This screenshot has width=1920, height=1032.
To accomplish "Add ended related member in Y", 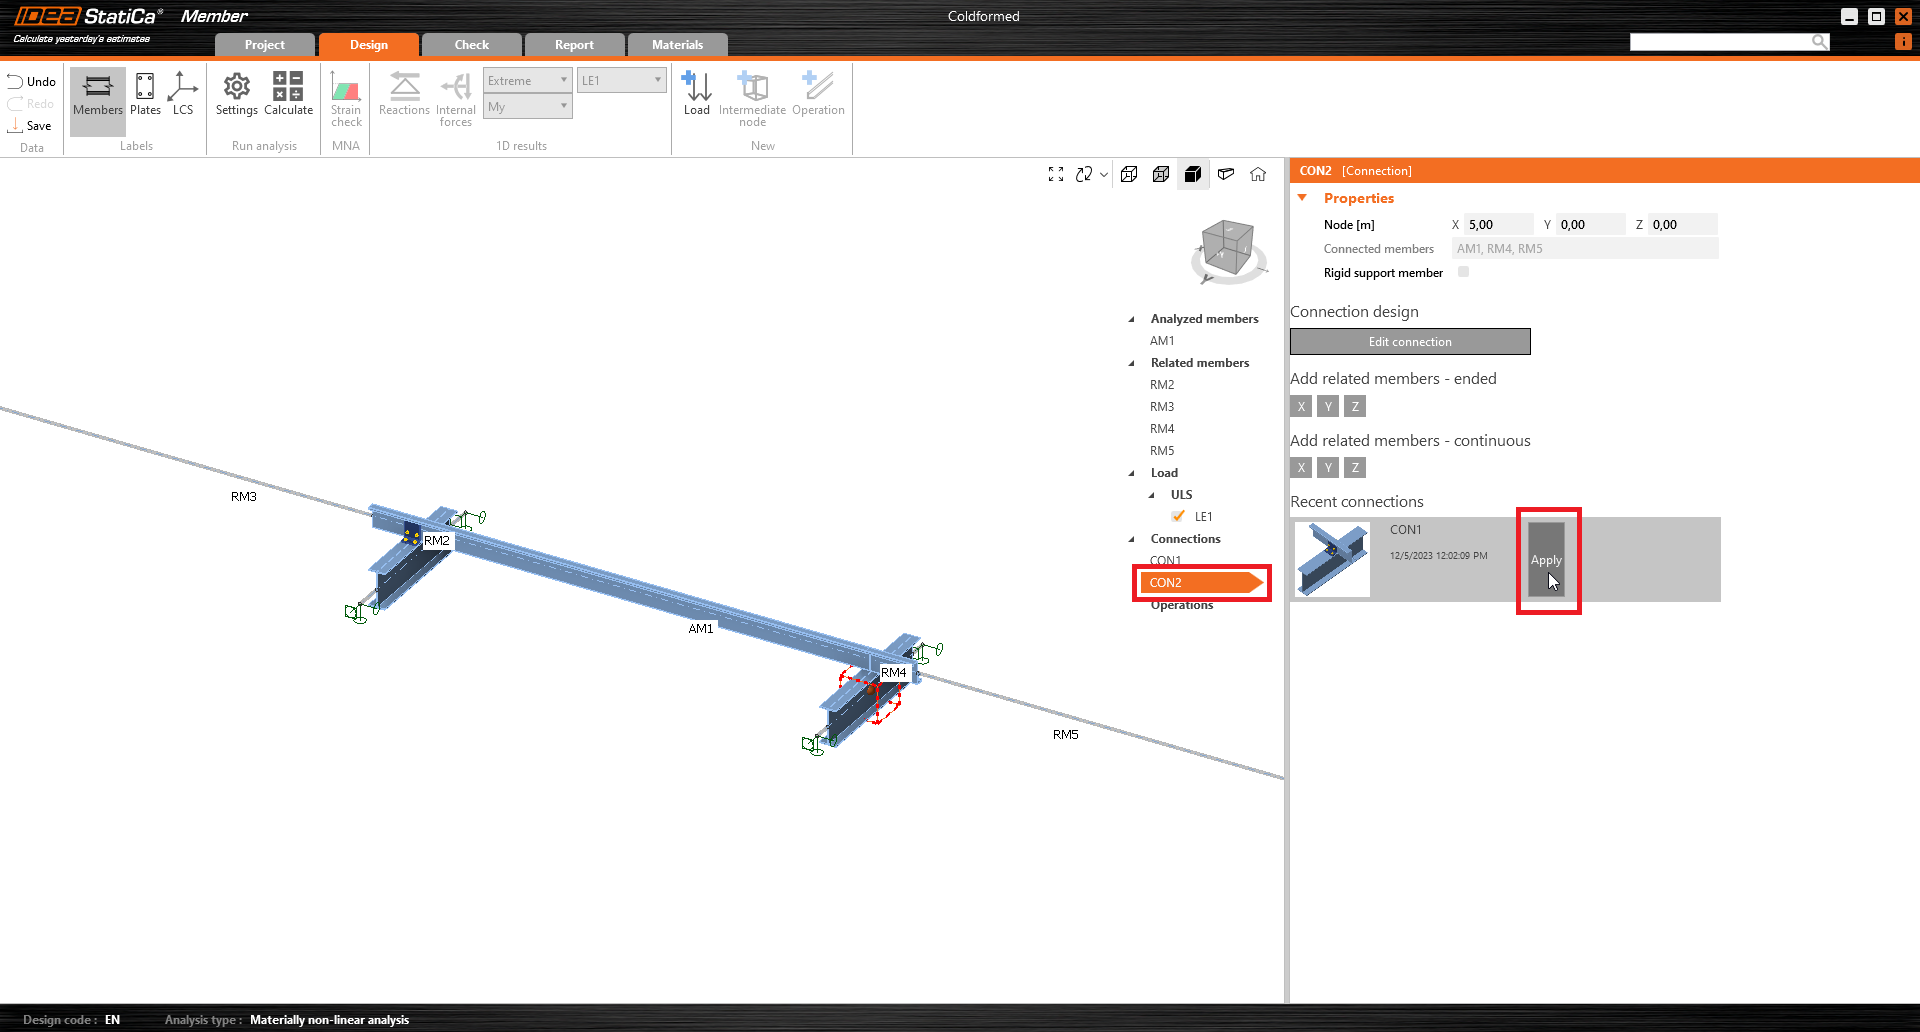I will pyautogui.click(x=1328, y=406).
